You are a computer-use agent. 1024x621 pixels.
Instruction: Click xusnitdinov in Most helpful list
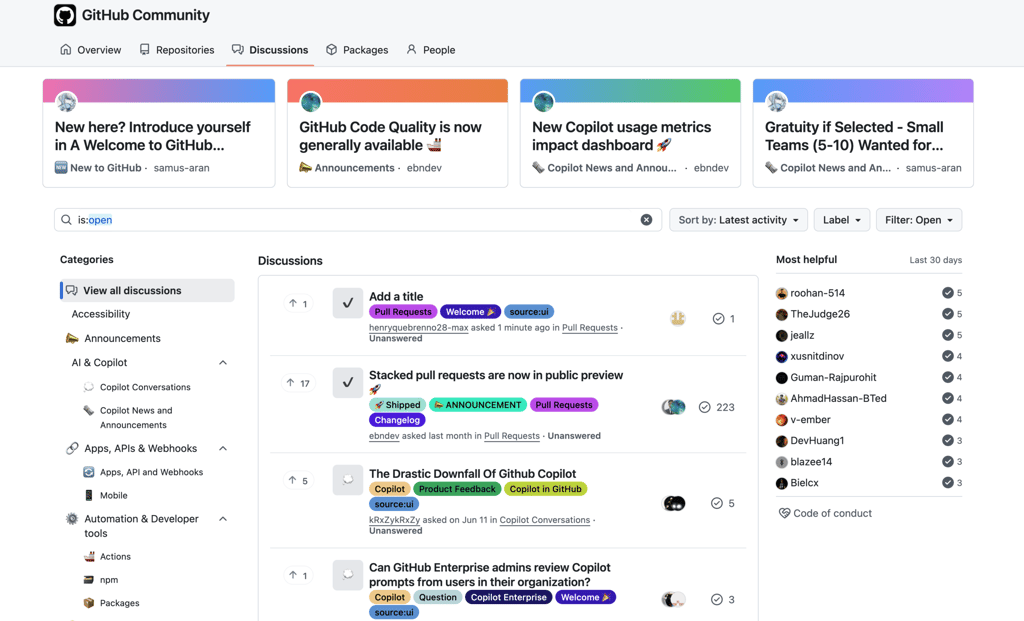click(817, 357)
